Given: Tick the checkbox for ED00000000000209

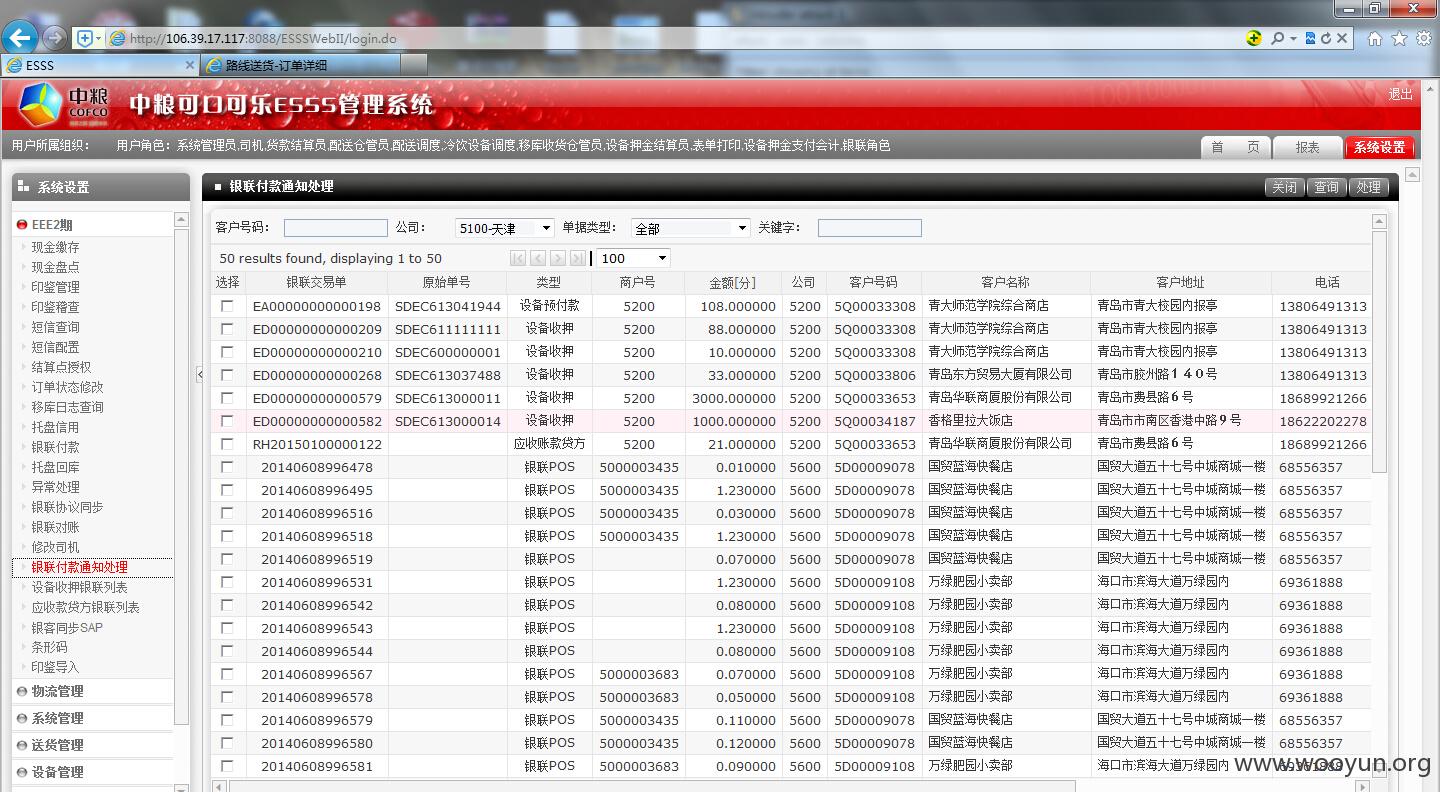Looking at the screenshot, I should [227, 329].
